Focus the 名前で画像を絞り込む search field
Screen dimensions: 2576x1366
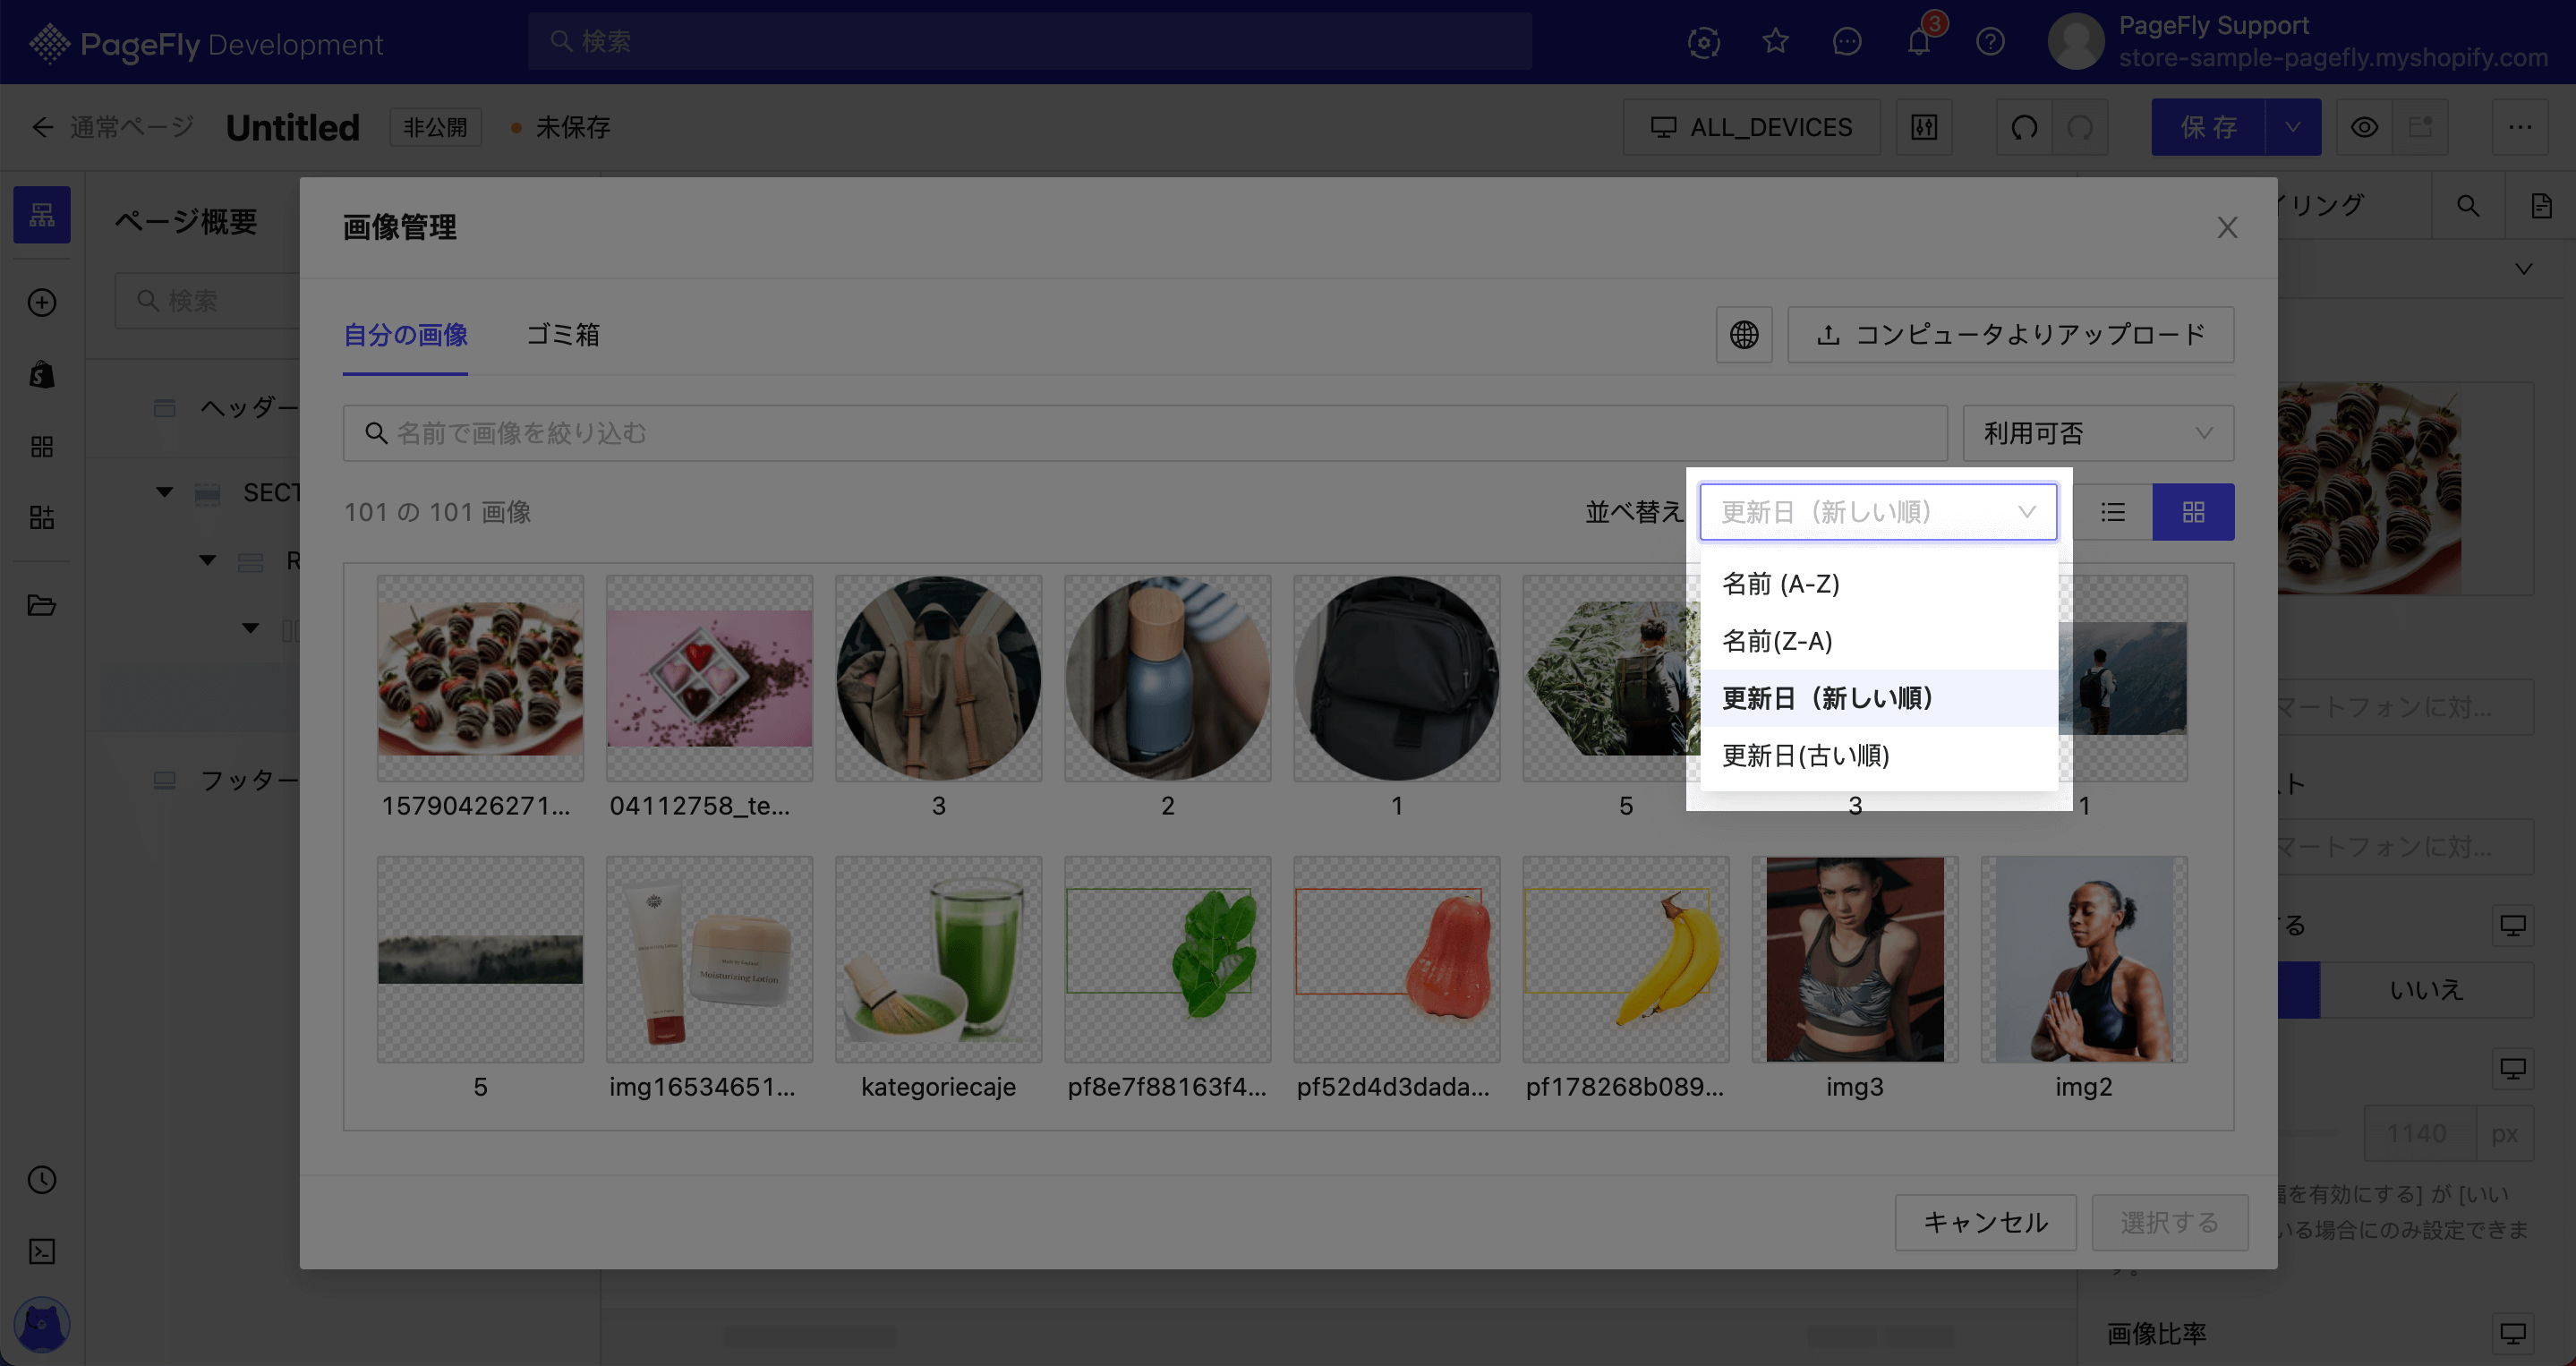pyautogui.click(x=1145, y=433)
